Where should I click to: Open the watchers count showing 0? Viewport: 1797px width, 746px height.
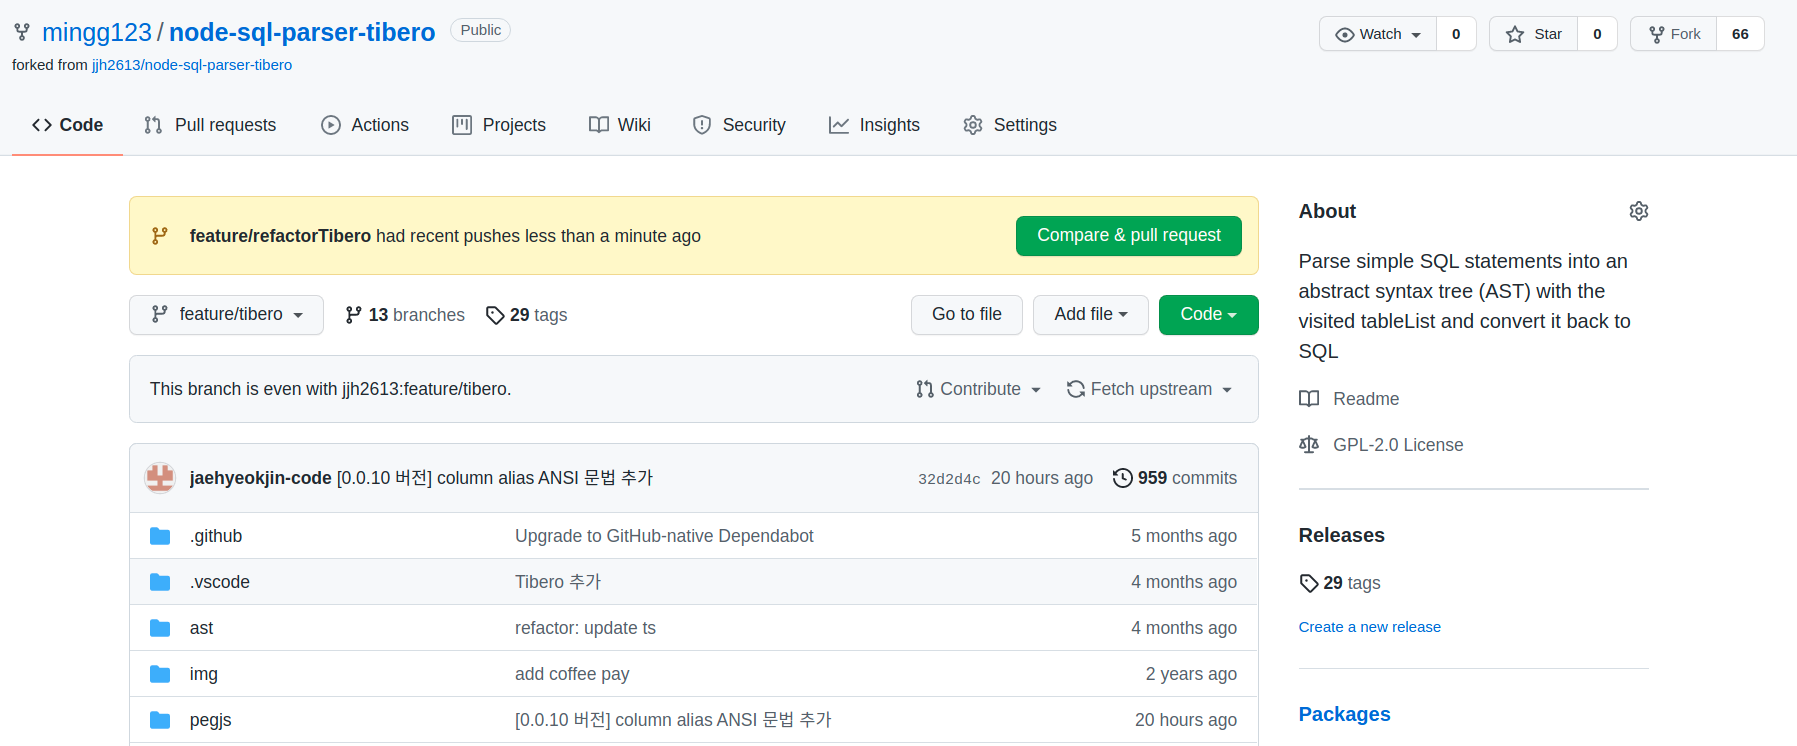tap(1456, 34)
